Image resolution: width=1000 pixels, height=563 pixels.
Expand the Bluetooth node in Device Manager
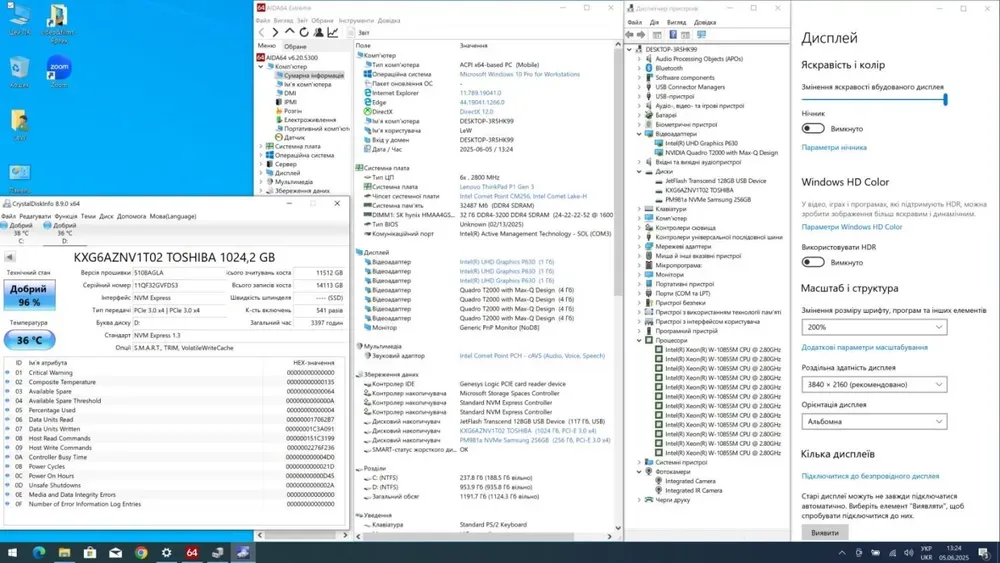point(641,68)
